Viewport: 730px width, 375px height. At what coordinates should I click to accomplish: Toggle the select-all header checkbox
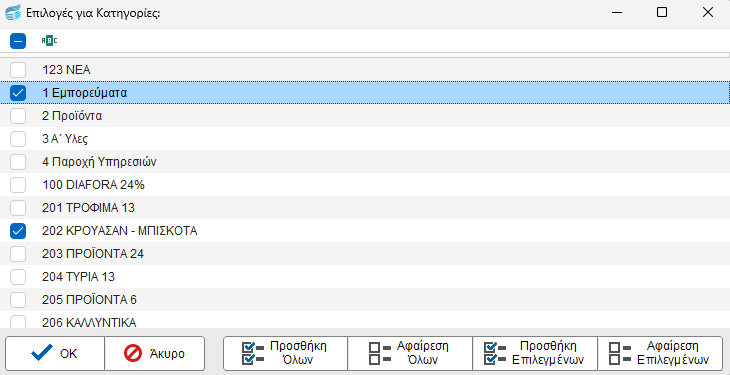[x=18, y=41]
